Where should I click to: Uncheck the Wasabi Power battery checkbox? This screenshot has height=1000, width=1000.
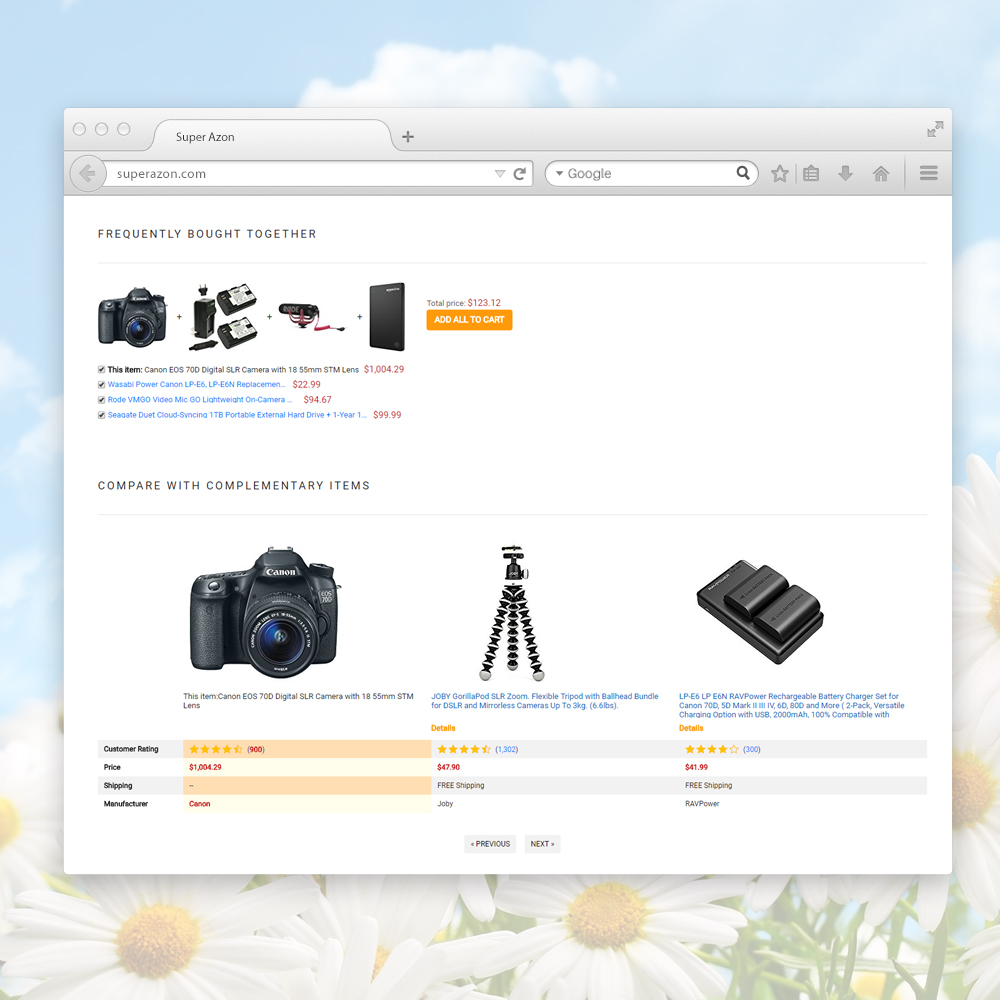pos(101,385)
